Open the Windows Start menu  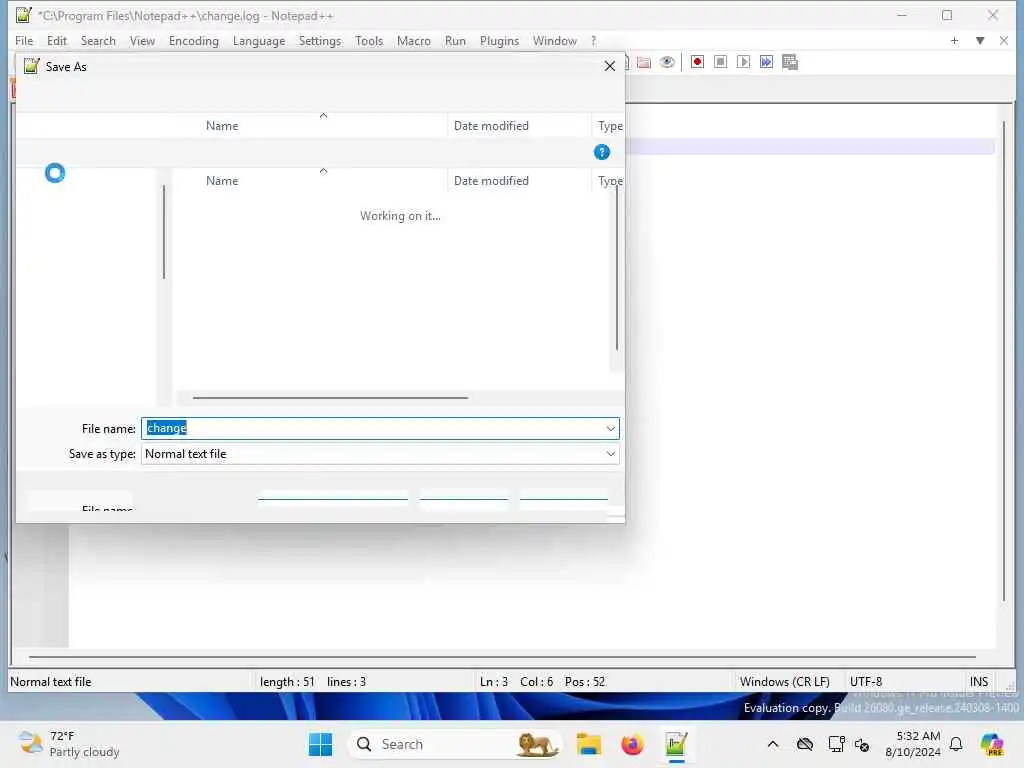point(320,744)
